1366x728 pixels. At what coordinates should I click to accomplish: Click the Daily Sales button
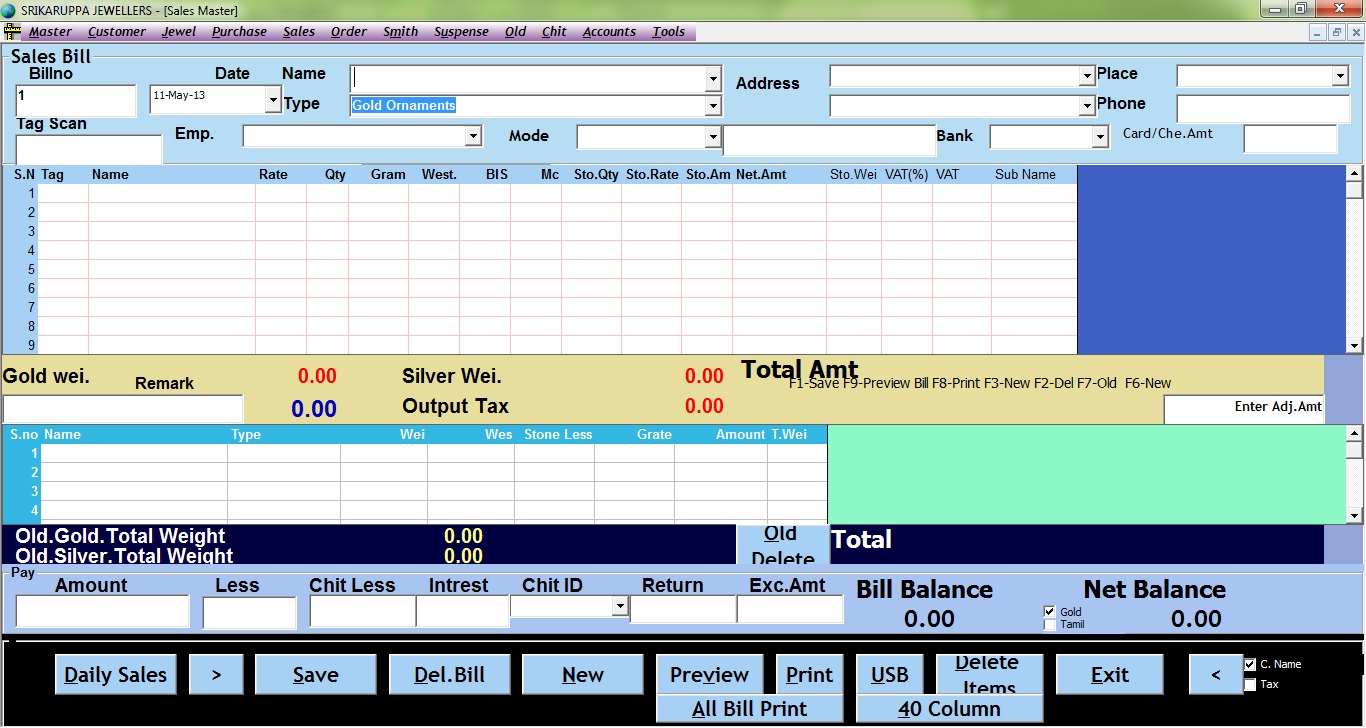click(x=115, y=675)
